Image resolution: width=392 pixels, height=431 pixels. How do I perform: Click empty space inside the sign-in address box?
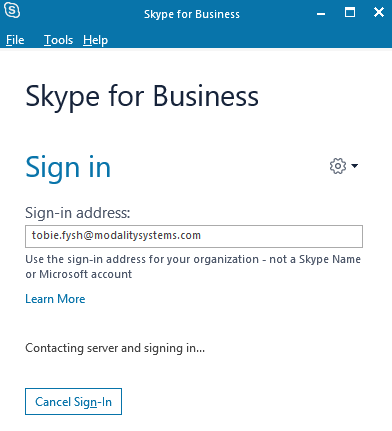click(281, 236)
